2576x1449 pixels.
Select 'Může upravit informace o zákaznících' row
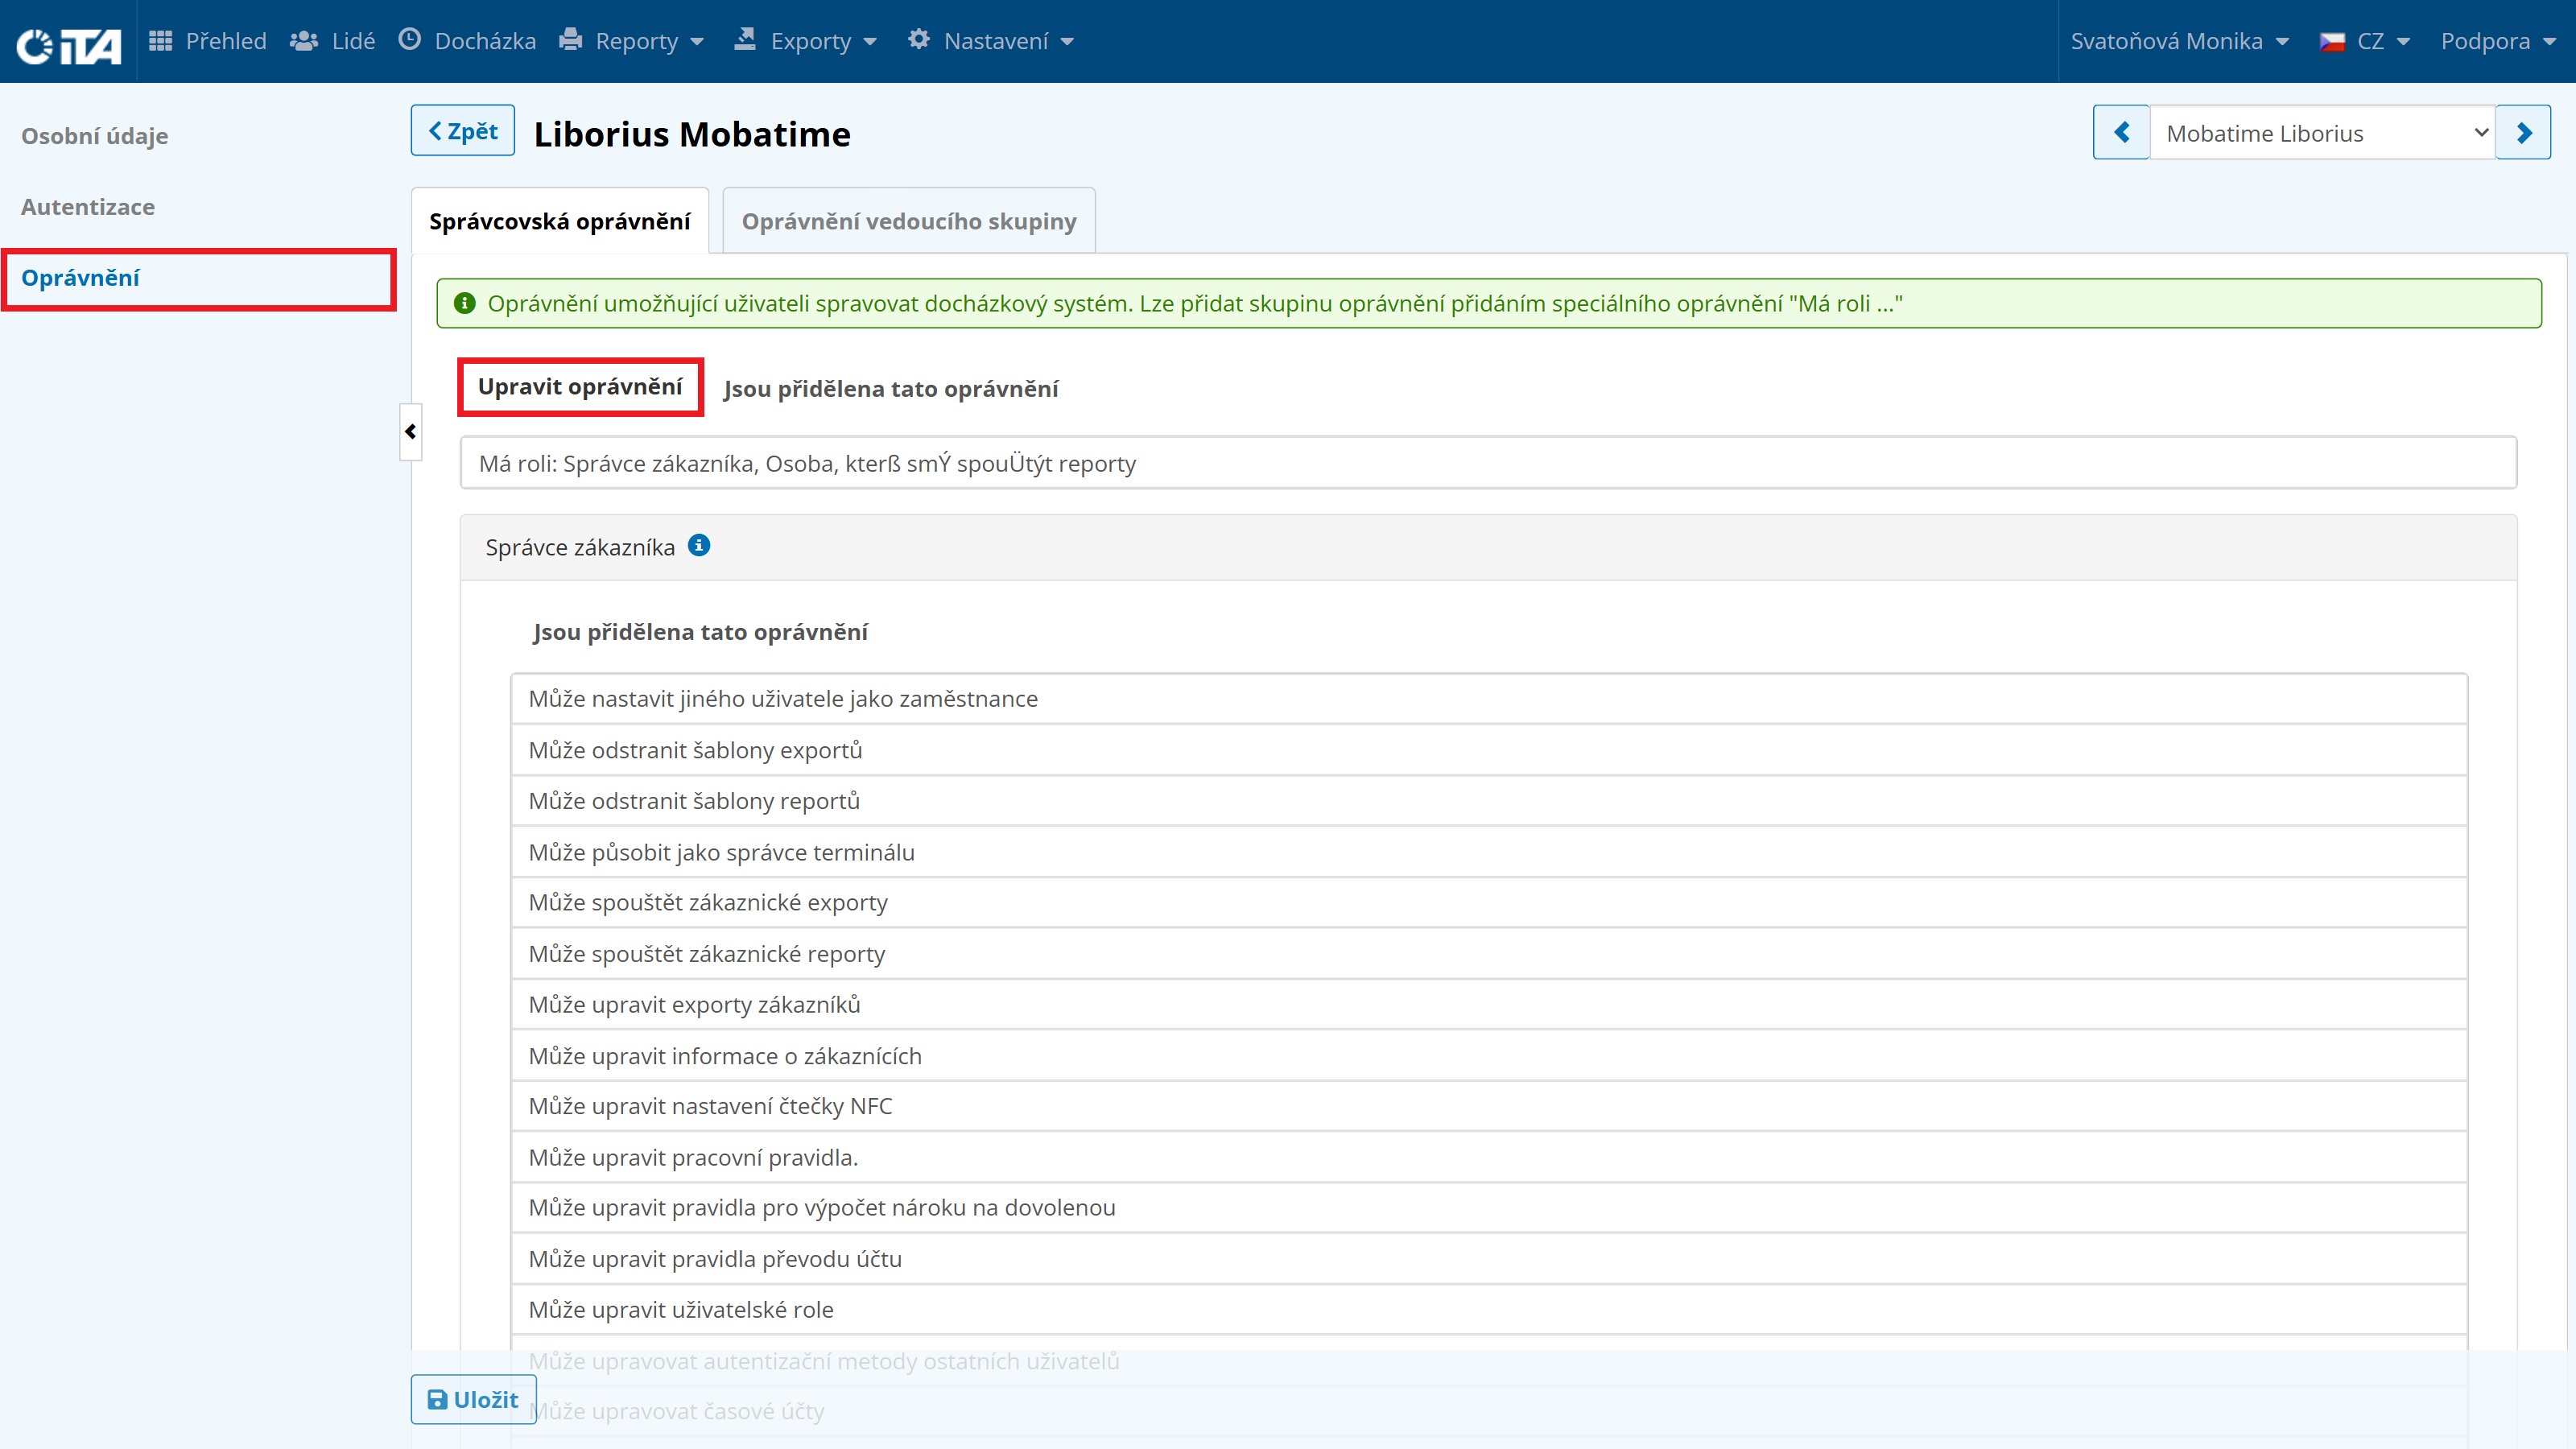(1489, 1056)
